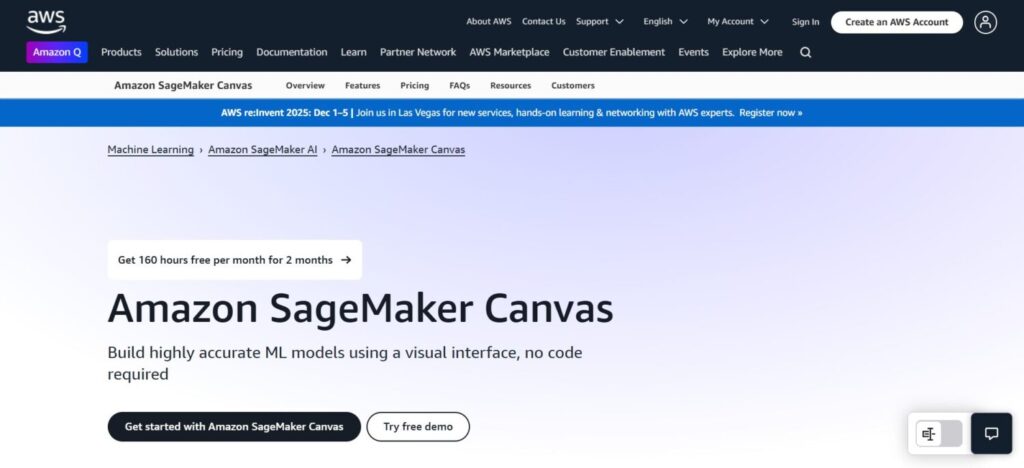1024x468 pixels.
Task: Click Get started with Amazon SageMaker Canvas
Action: pyautogui.click(x=234, y=427)
